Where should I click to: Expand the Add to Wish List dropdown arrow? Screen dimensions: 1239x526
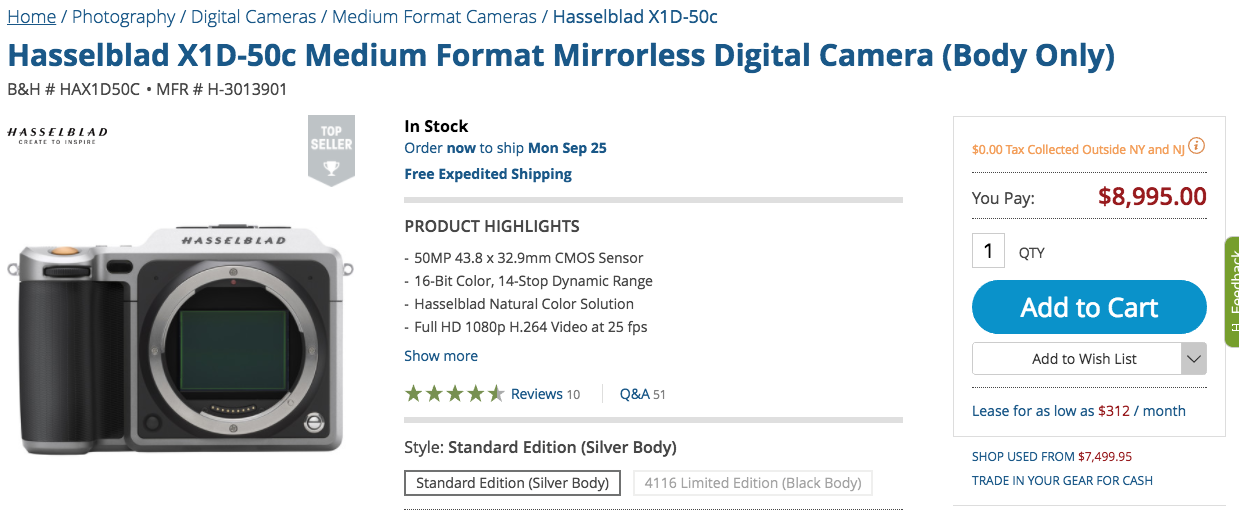pos(1193,359)
